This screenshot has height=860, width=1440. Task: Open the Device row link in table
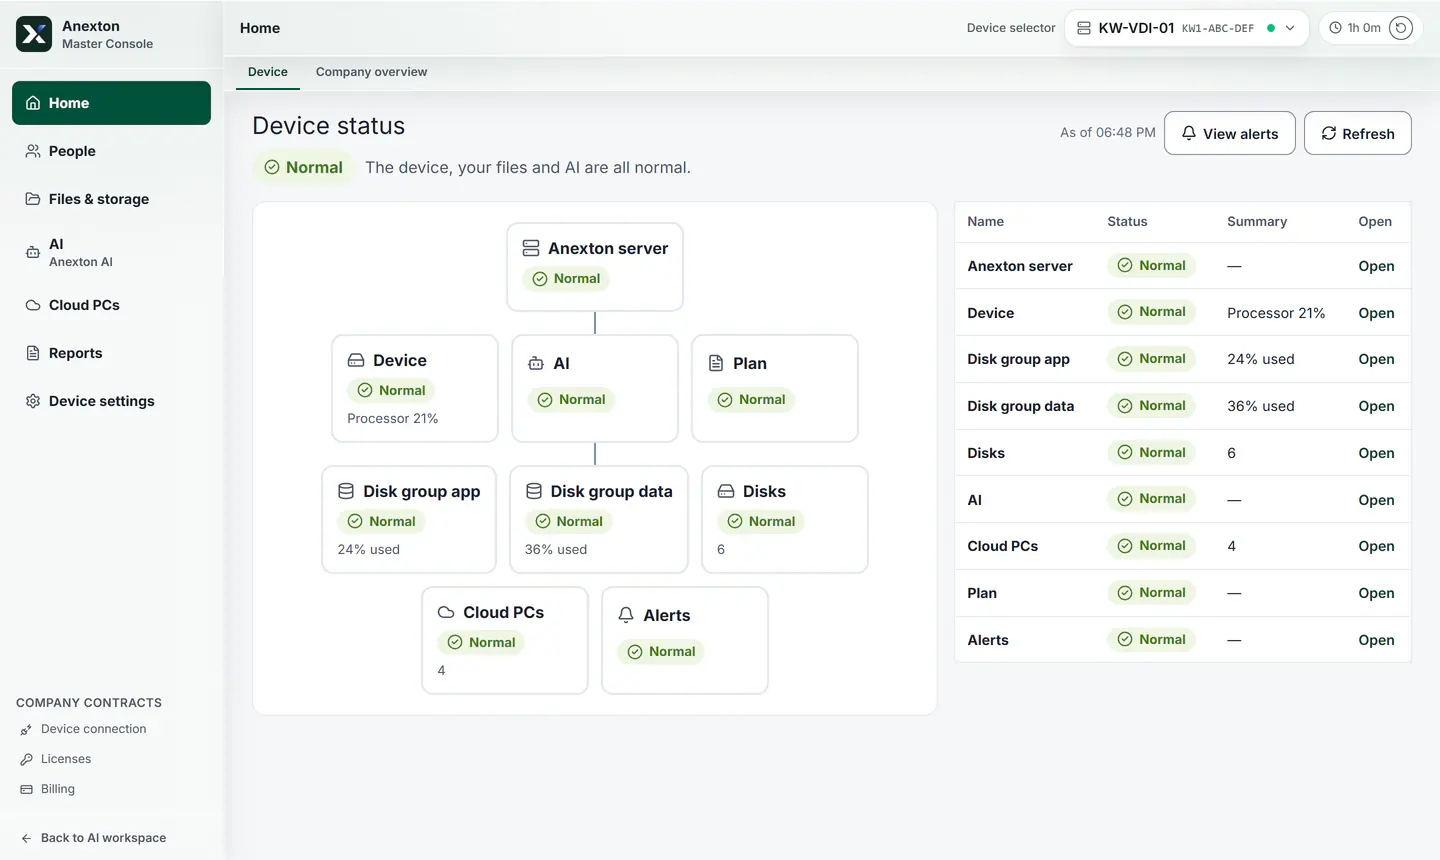(1376, 313)
